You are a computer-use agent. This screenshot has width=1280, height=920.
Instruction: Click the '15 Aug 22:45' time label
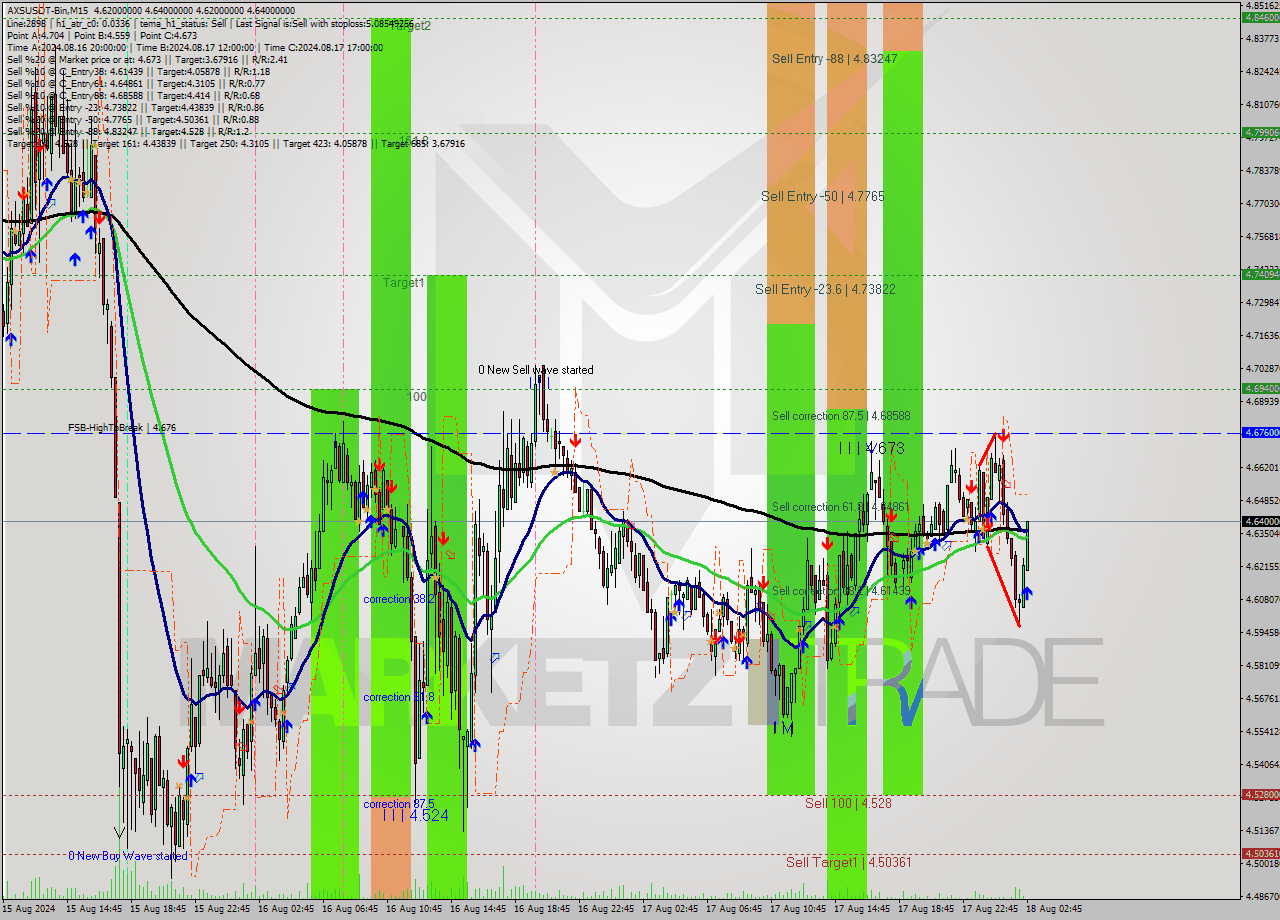(221, 909)
